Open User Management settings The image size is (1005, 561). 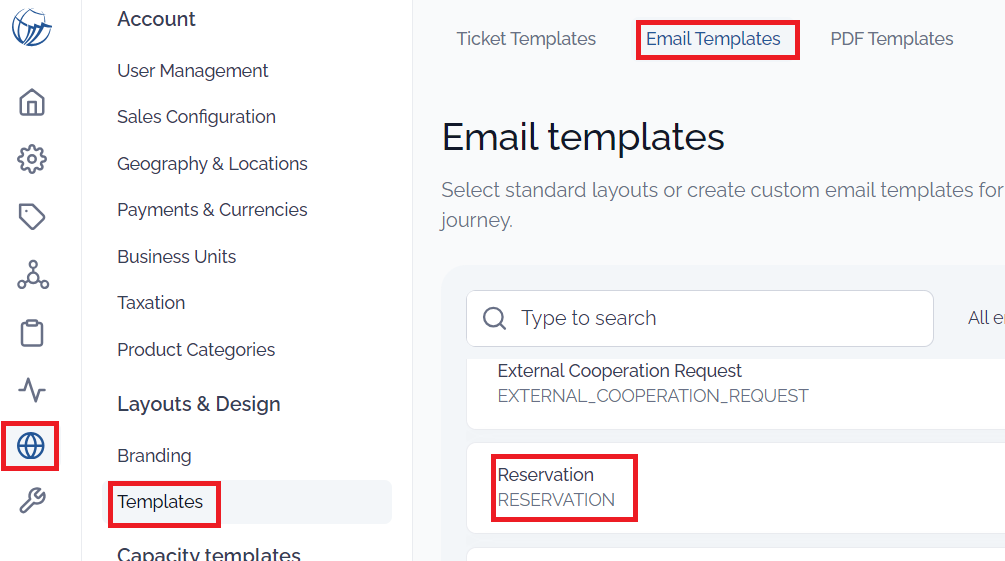[x=192, y=71]
